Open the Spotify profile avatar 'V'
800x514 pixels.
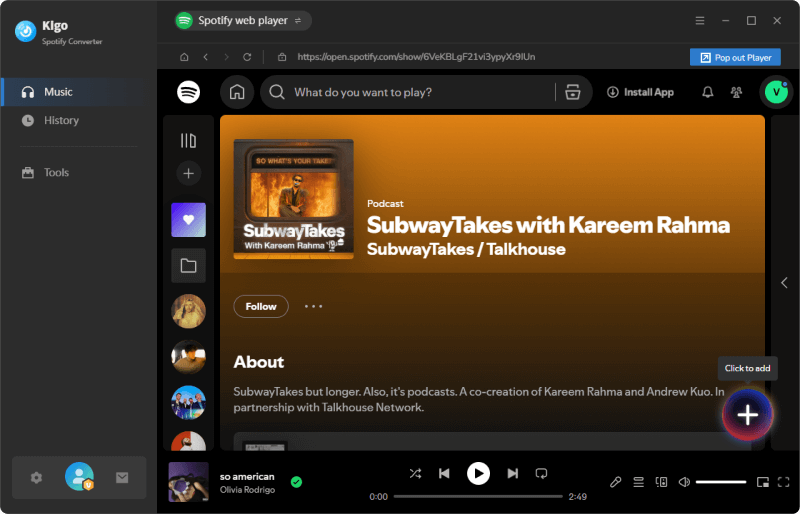777,92
